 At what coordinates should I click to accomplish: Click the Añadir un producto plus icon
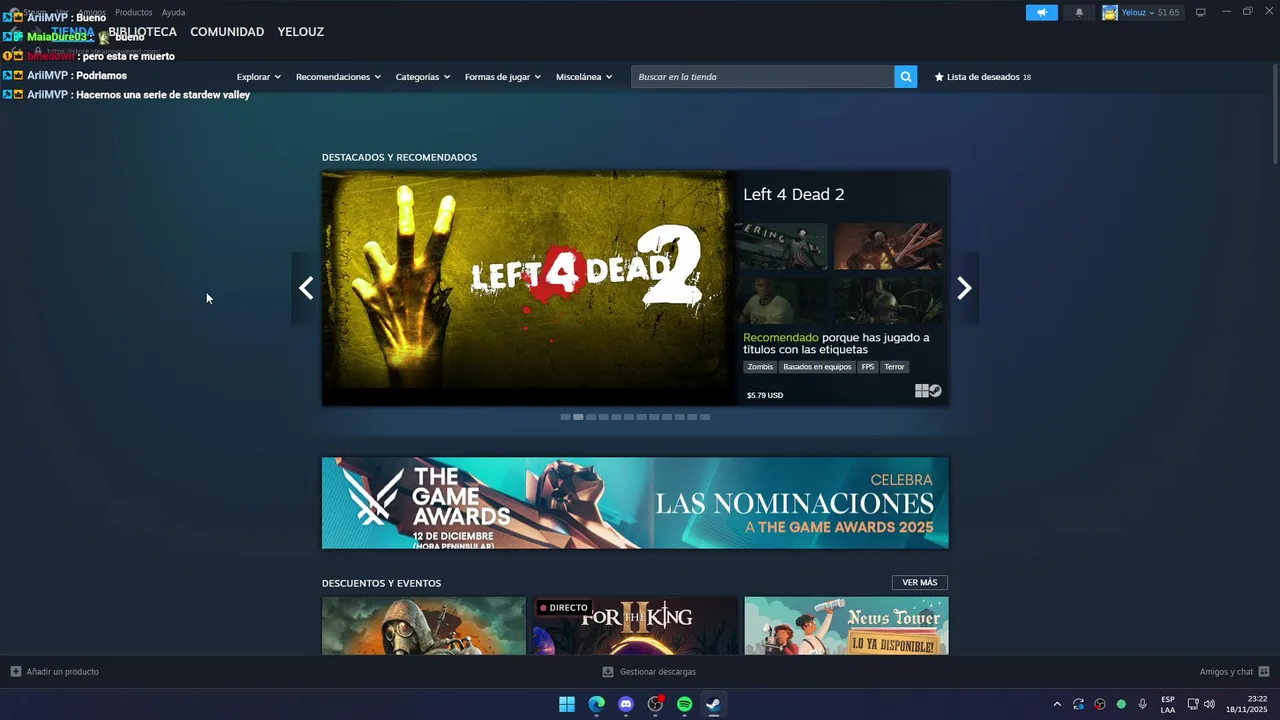tap(16, 672)
